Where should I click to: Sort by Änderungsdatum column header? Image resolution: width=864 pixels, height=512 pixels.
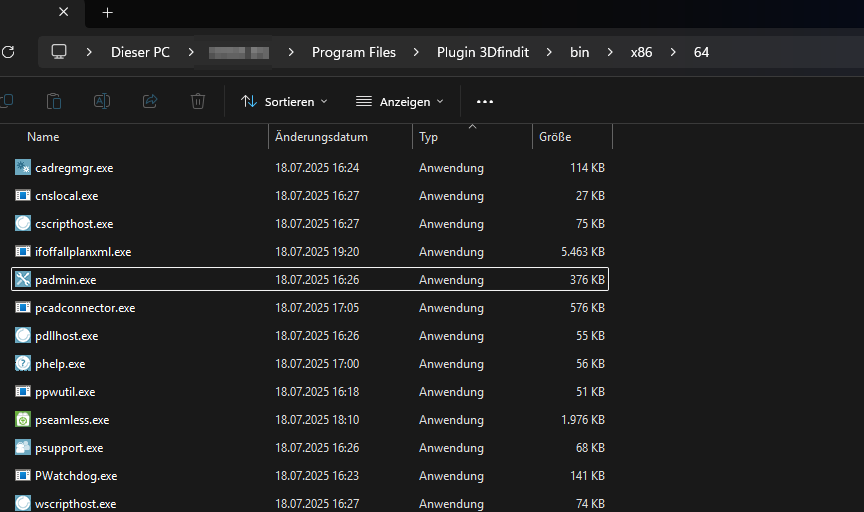[x=321, y=137]
